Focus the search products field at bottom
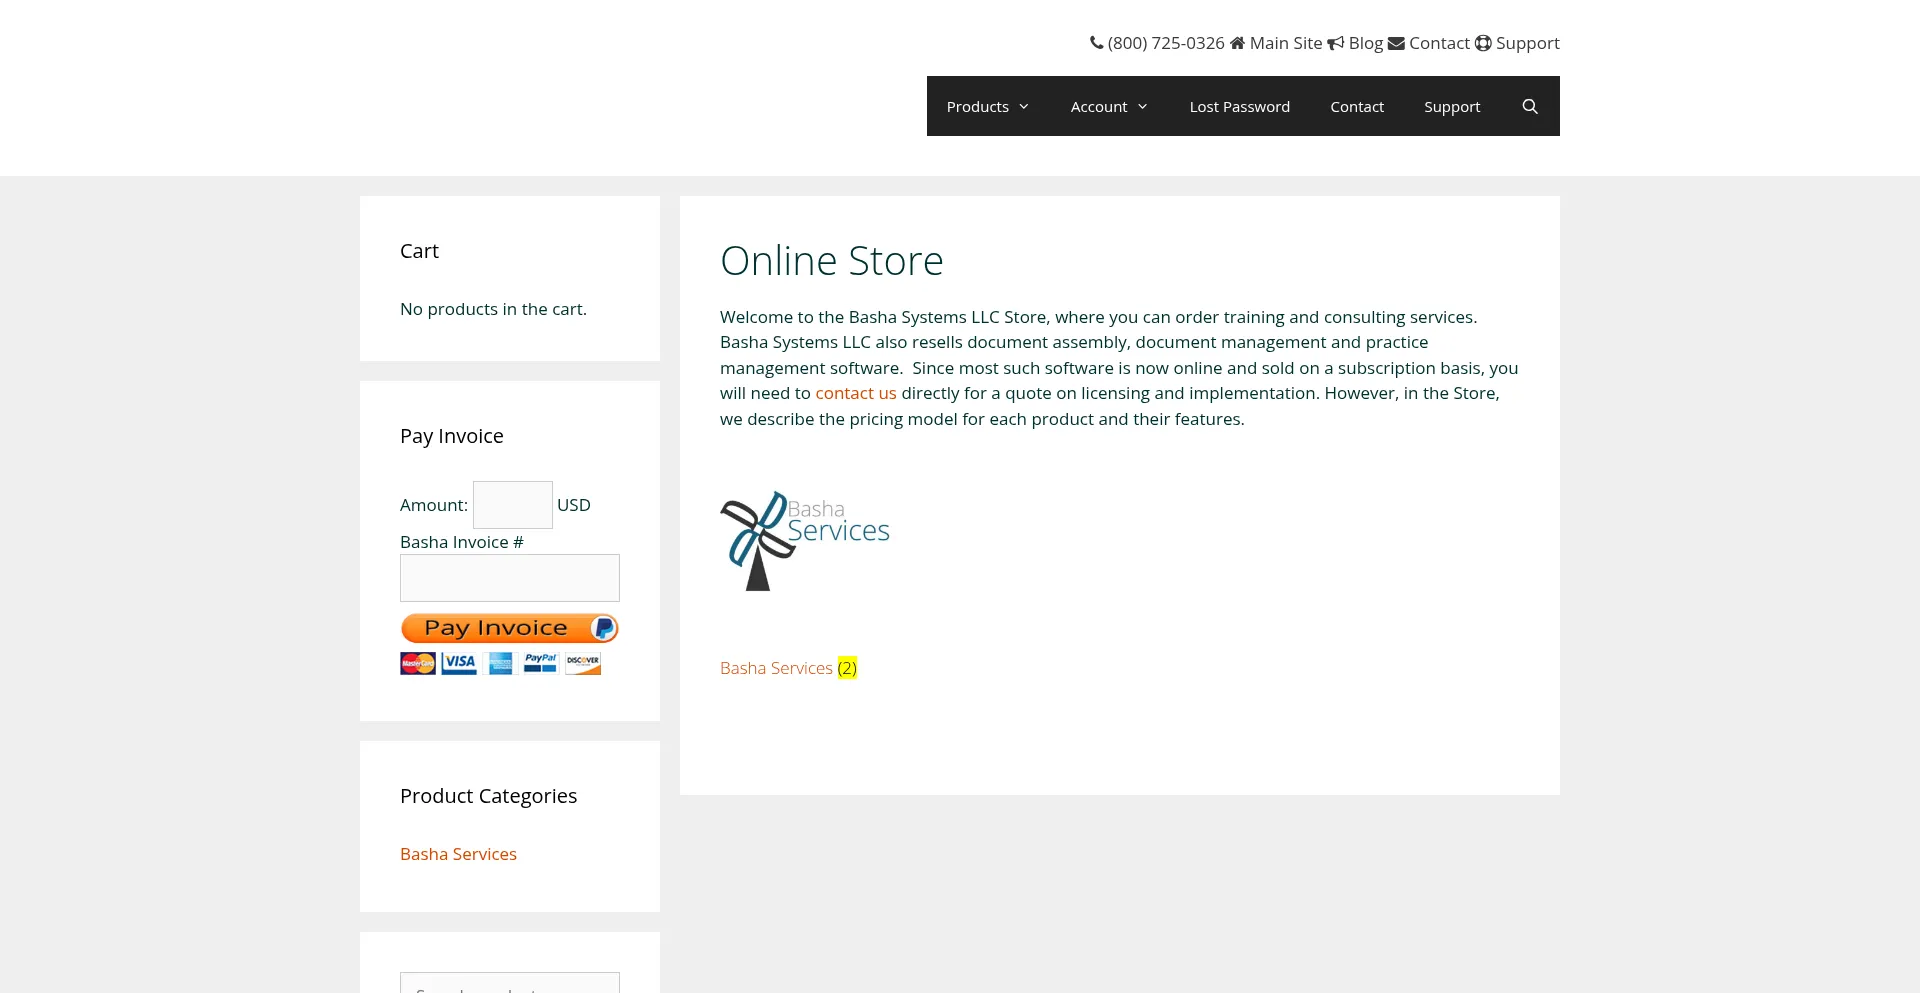The width and height of the screenshot is (1920, 993). click(510, 983)
